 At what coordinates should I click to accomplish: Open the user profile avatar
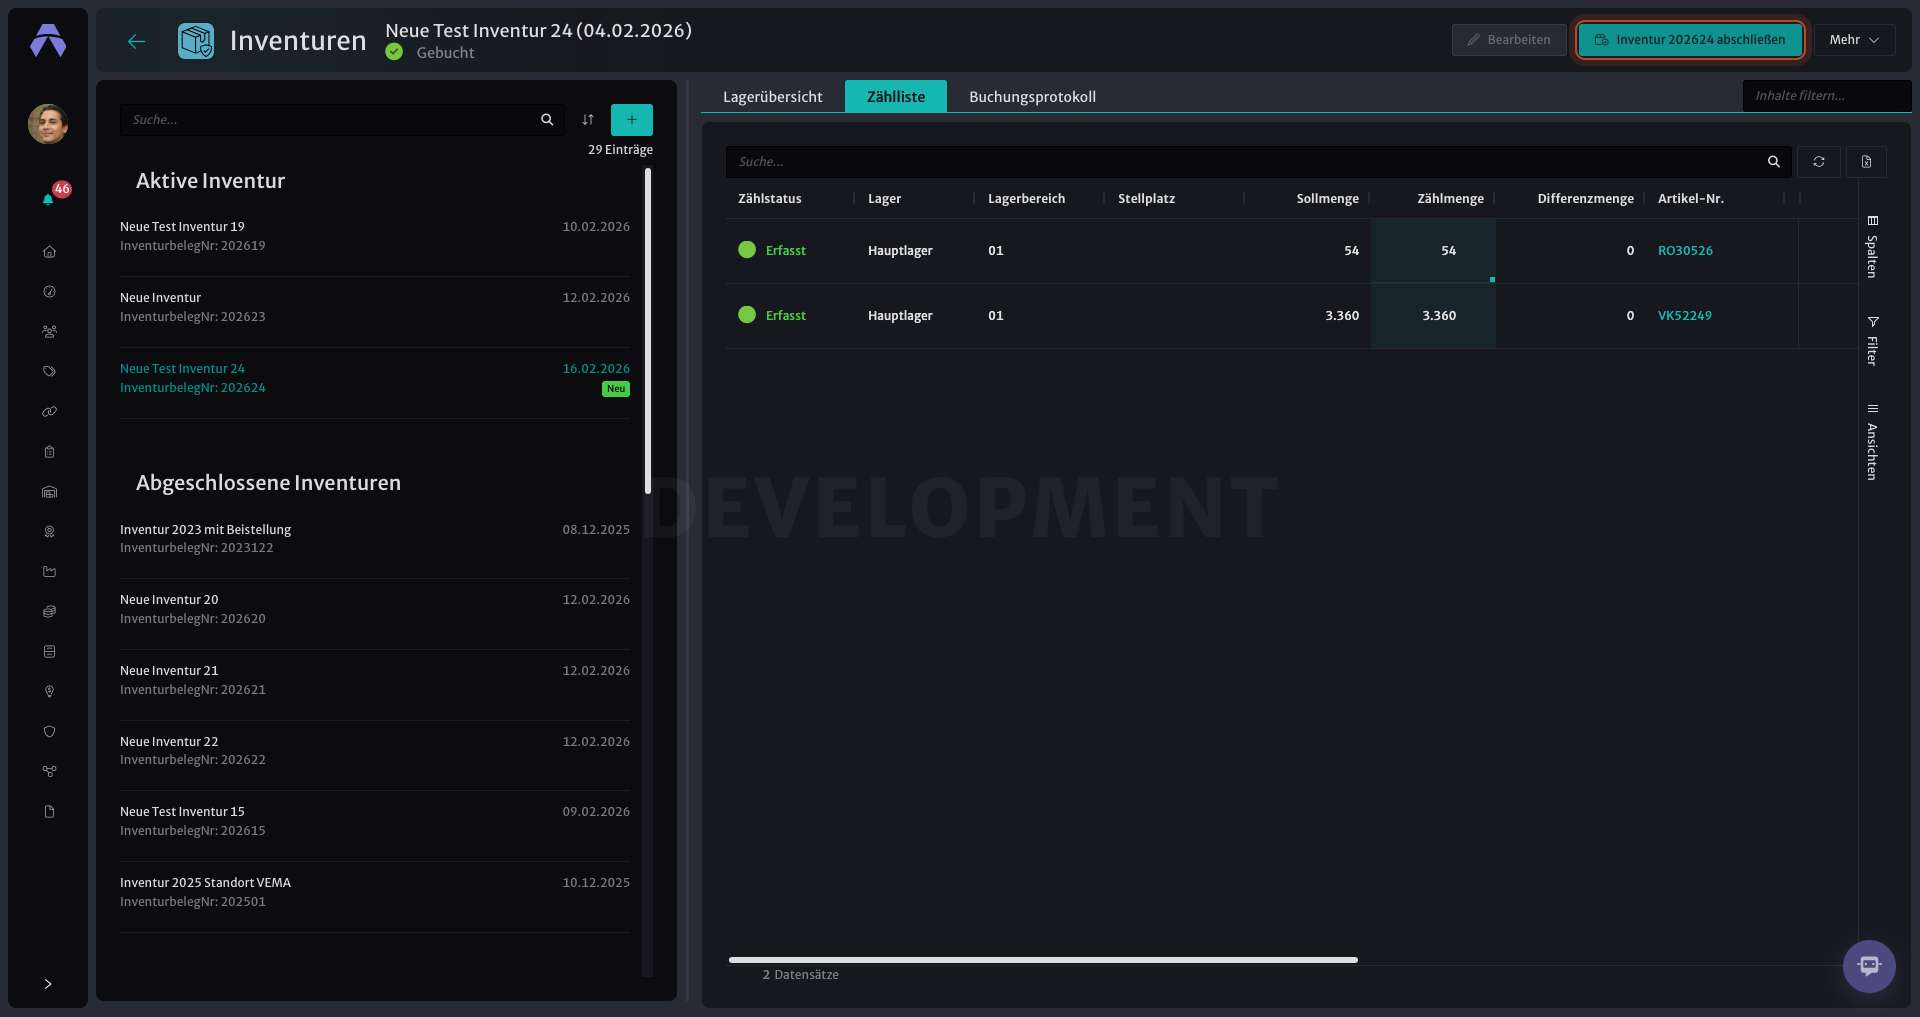(48, 124)
